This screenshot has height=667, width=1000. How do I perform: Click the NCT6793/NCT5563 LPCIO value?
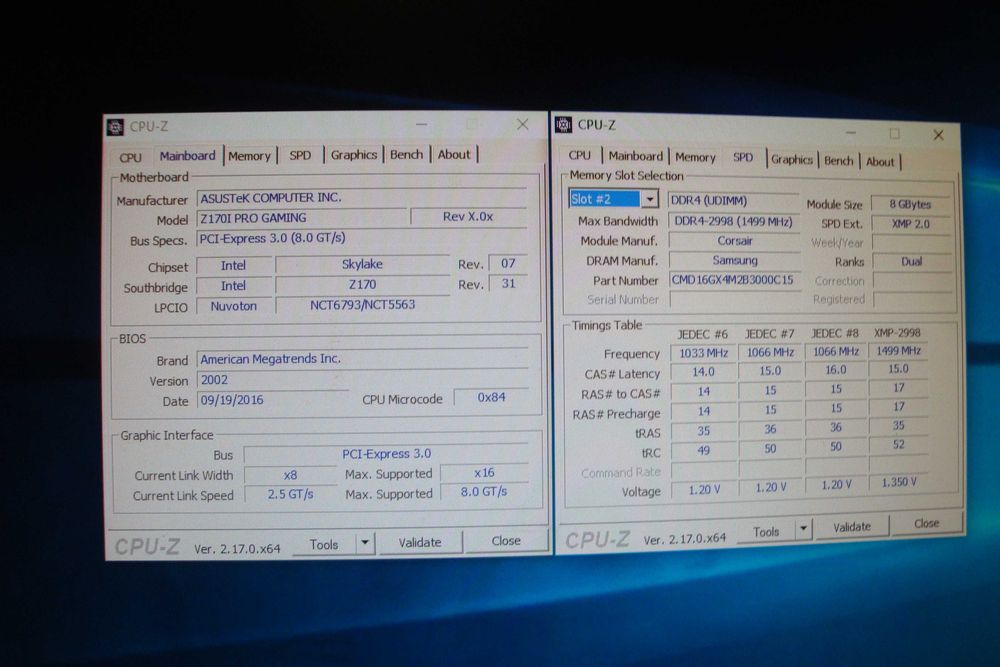coord(362,305)
